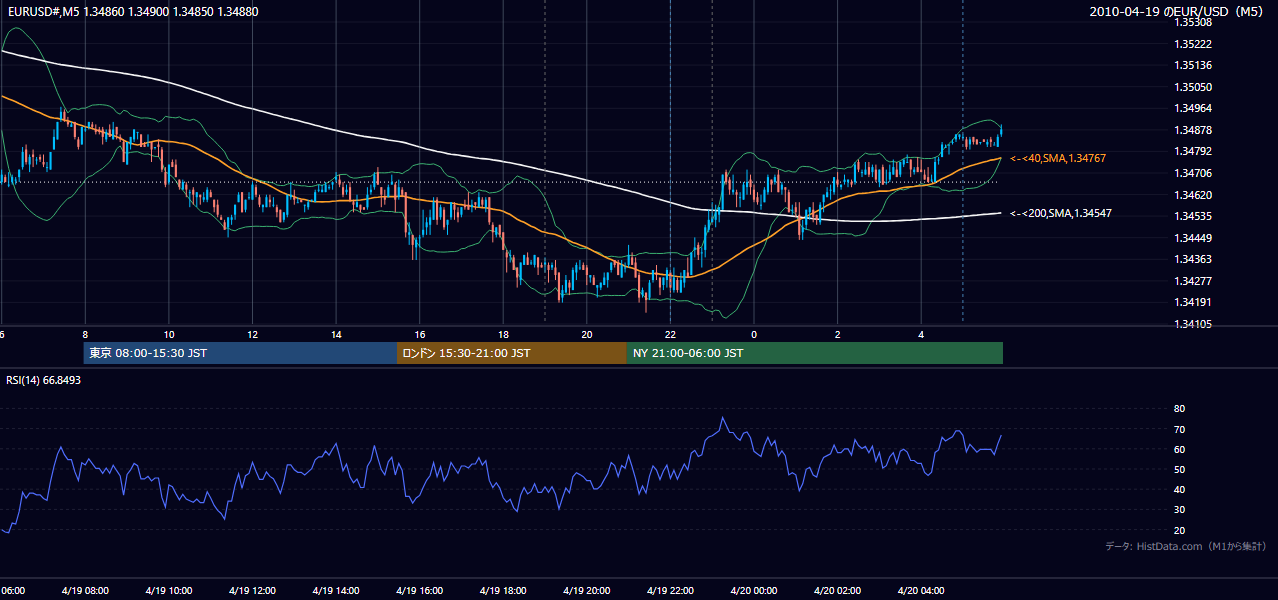Click price level 1.35136 on axis

[1192, 66]
